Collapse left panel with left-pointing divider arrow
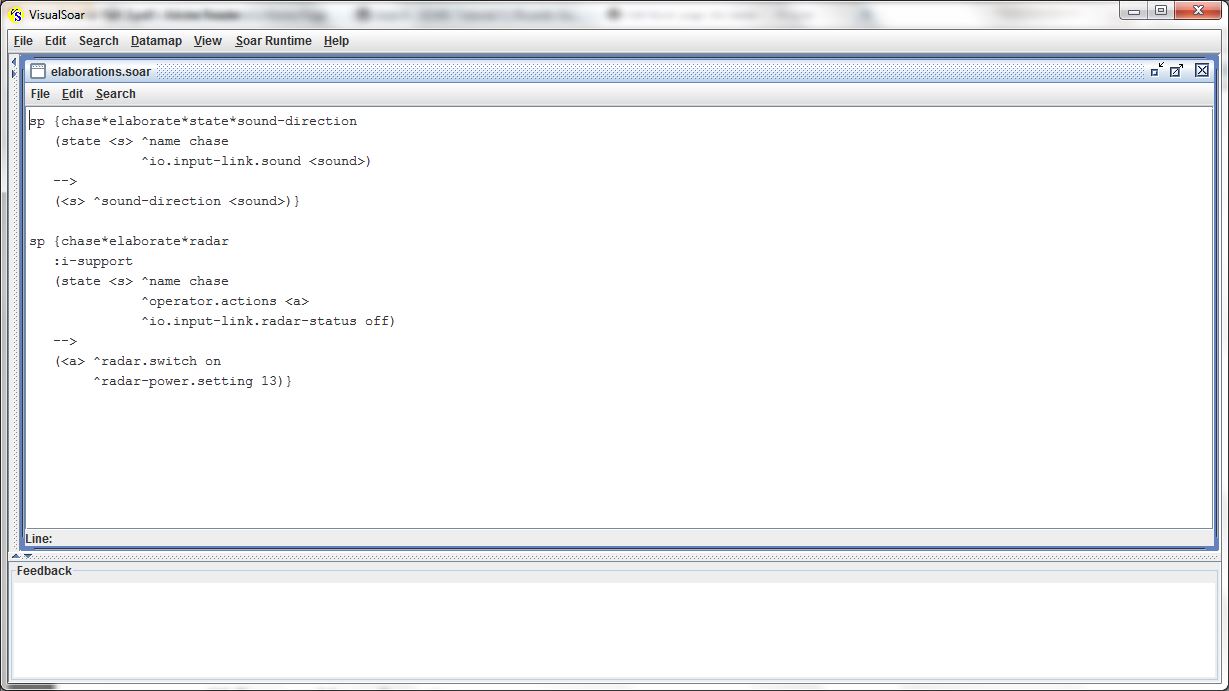The image size is (1229, 691). coord(13,63)
